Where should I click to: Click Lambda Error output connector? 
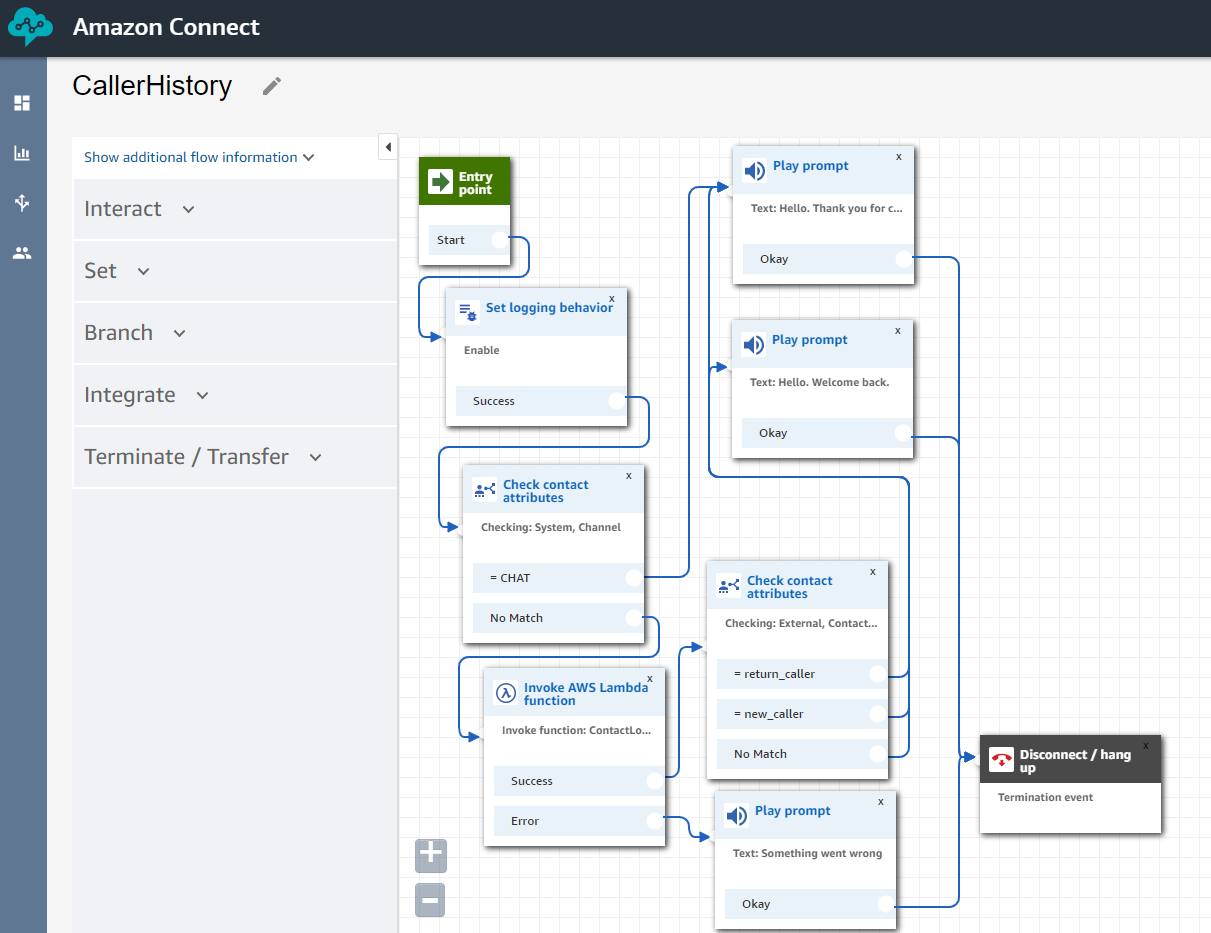point(655,821)
